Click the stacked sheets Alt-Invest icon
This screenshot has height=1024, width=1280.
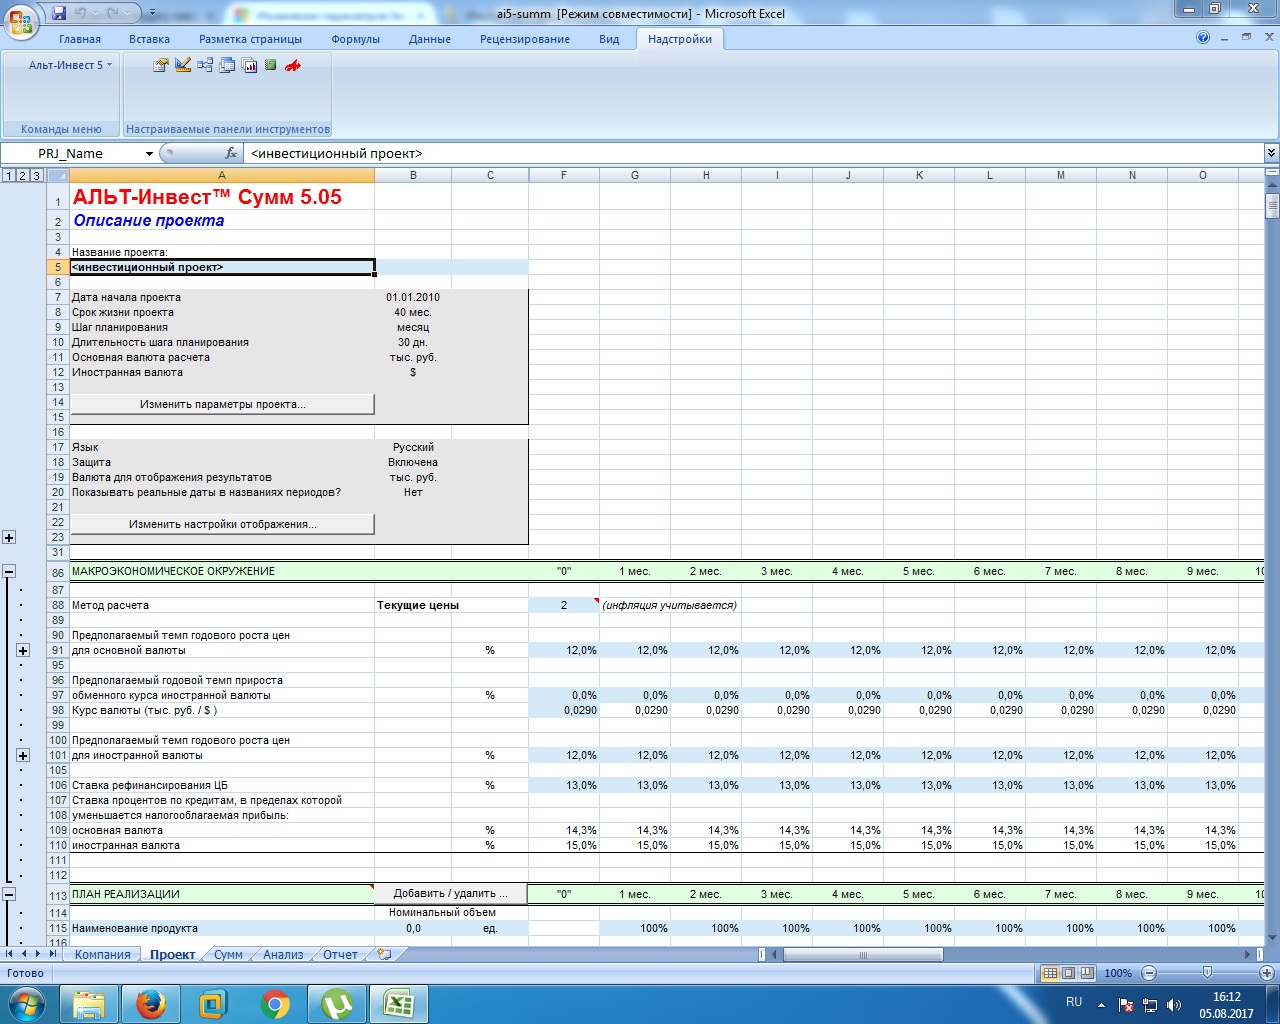(x=227, y=65)
